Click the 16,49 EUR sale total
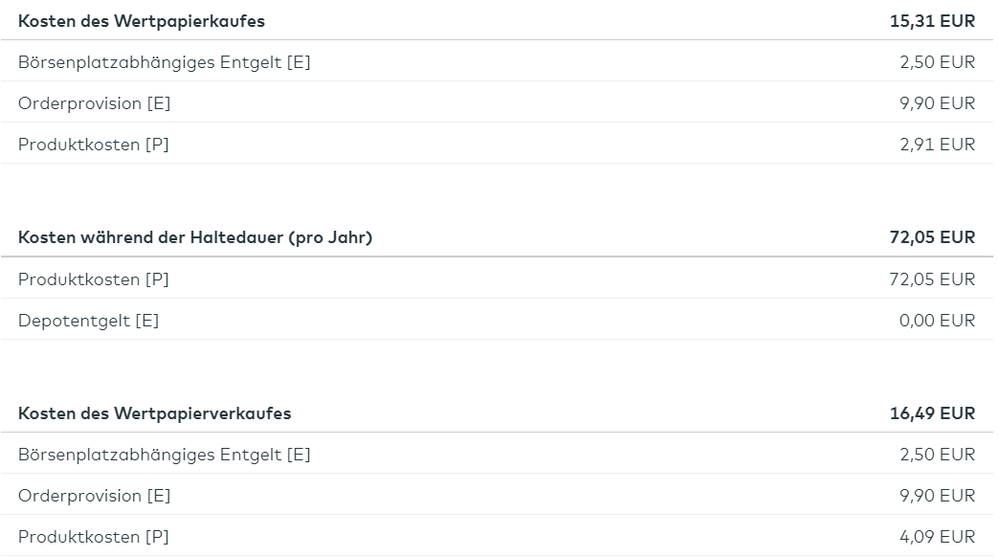 pos(932,413)
